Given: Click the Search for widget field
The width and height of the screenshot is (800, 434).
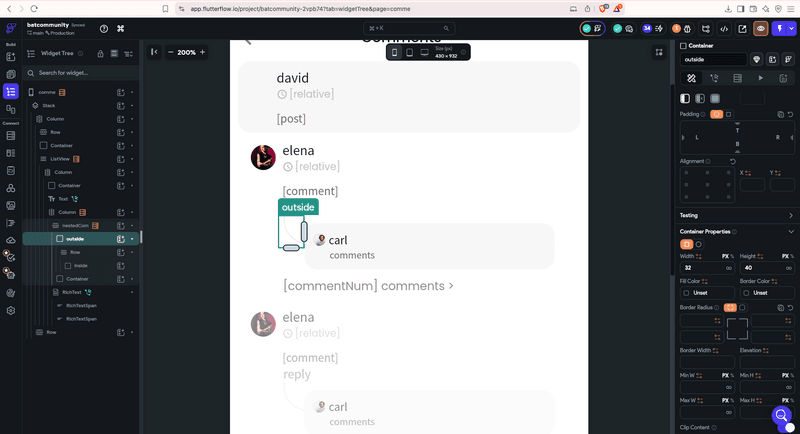Looking at the screenshot, I should 82,73.
